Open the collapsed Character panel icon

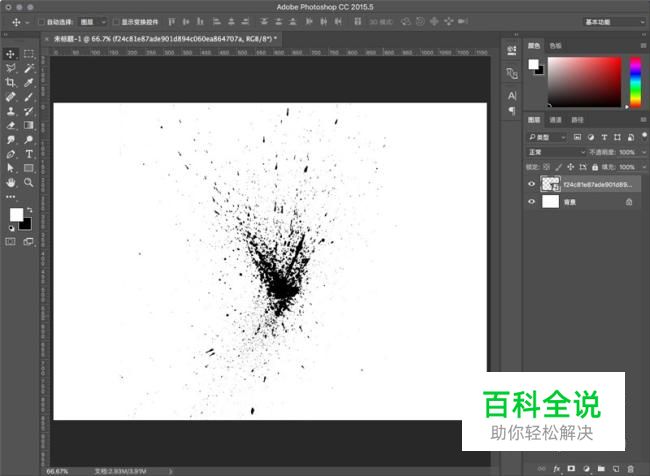click(x=512, y=96)
